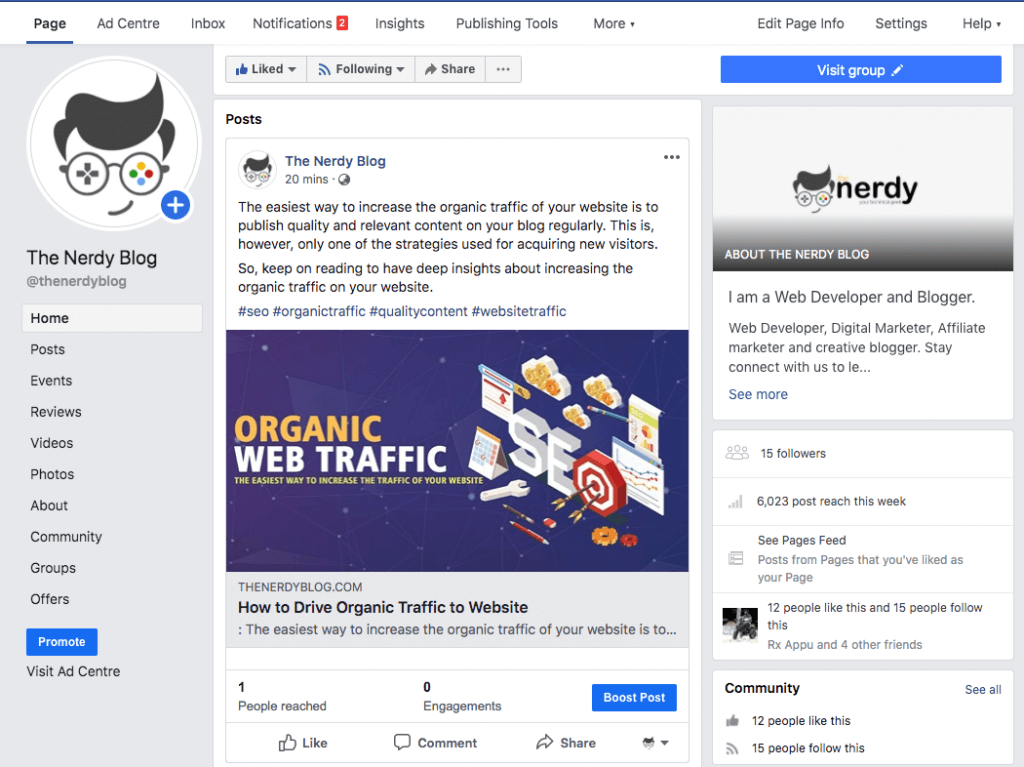Click the Notifications badge showing 2
Screen dimensions: 1024x767
[x=342, y=24]
